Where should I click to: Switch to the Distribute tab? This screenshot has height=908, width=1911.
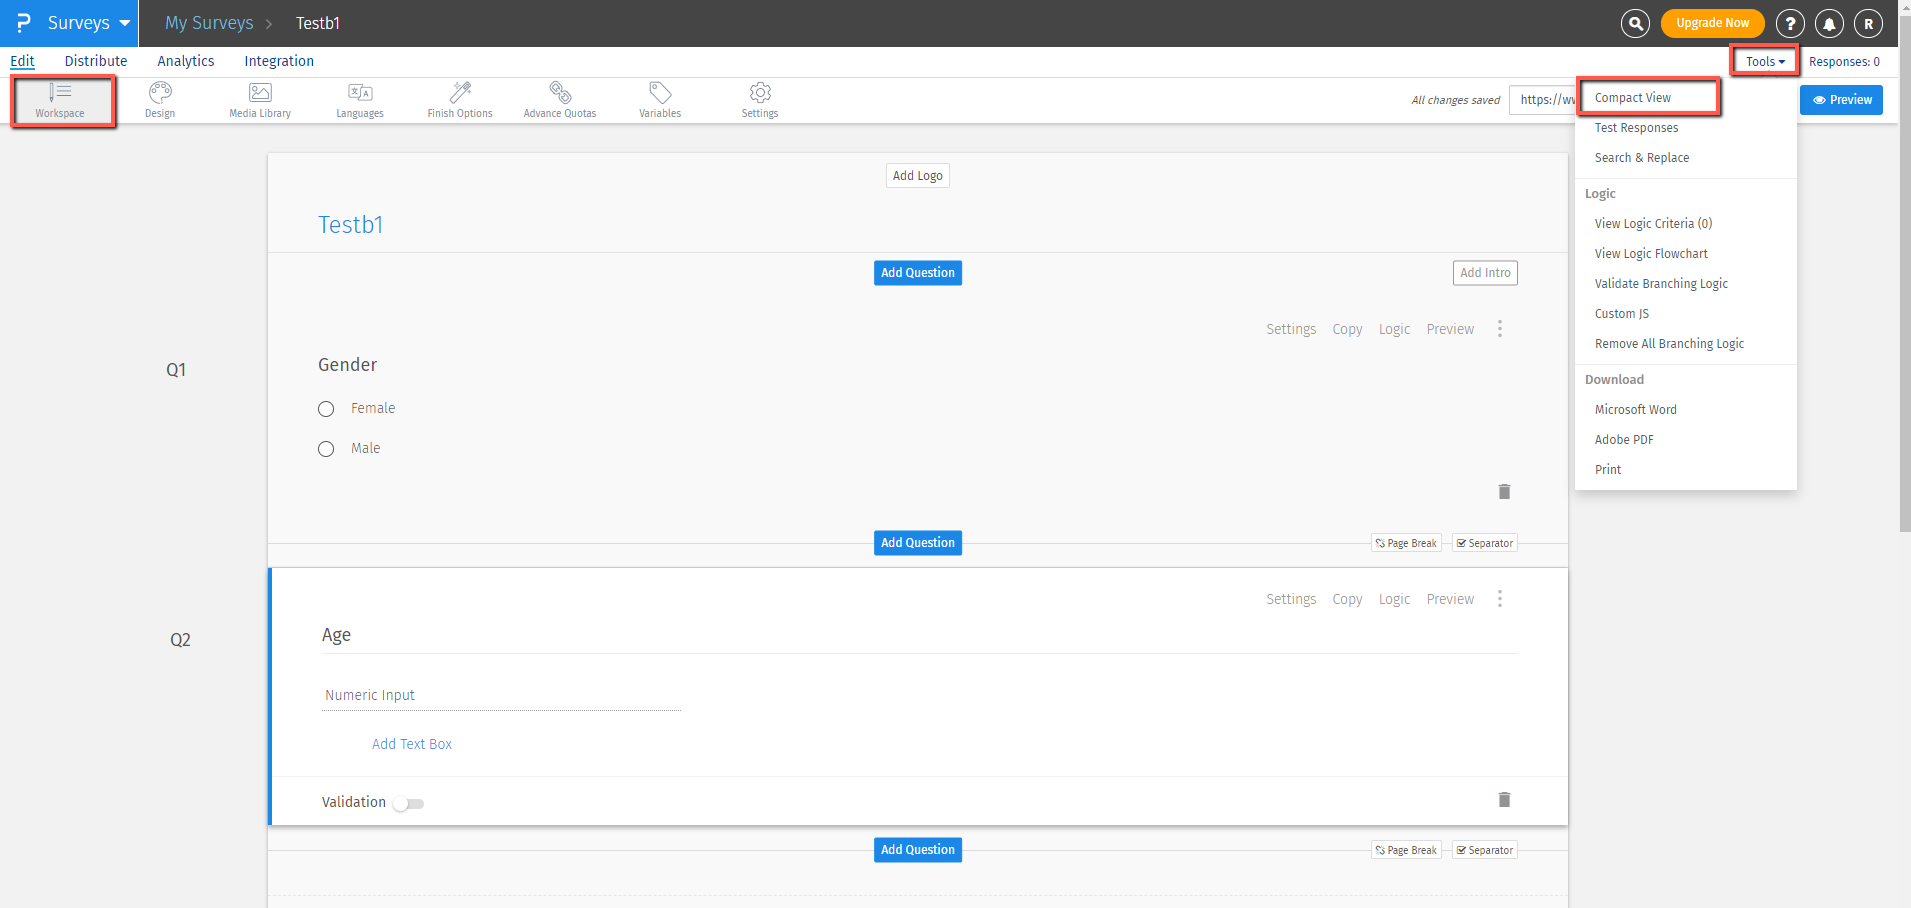click(x=96, y=60)
